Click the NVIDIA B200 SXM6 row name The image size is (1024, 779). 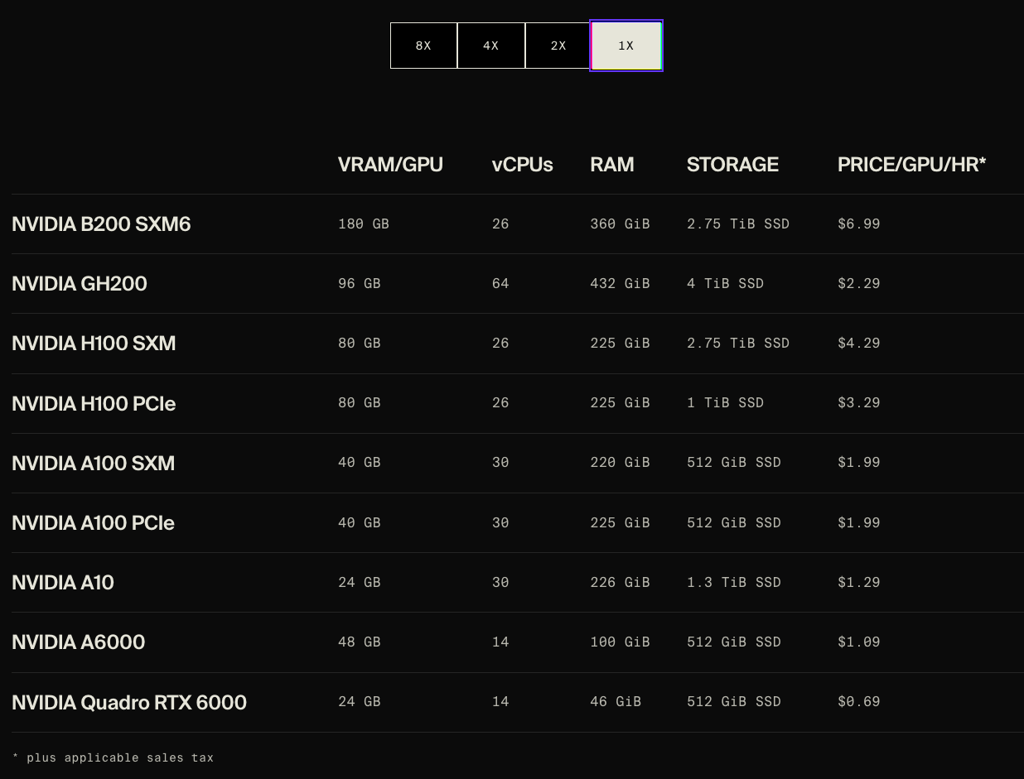click(x=101, y=224)
